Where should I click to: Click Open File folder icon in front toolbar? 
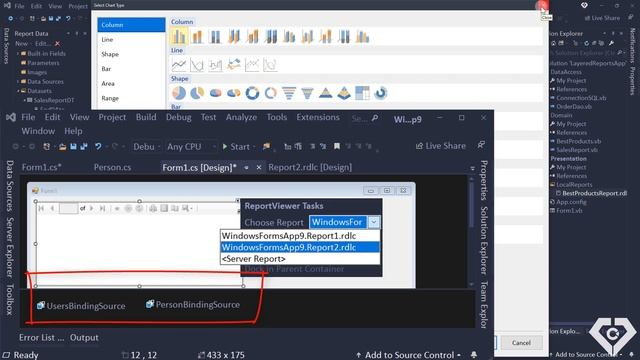click(62, 147)
